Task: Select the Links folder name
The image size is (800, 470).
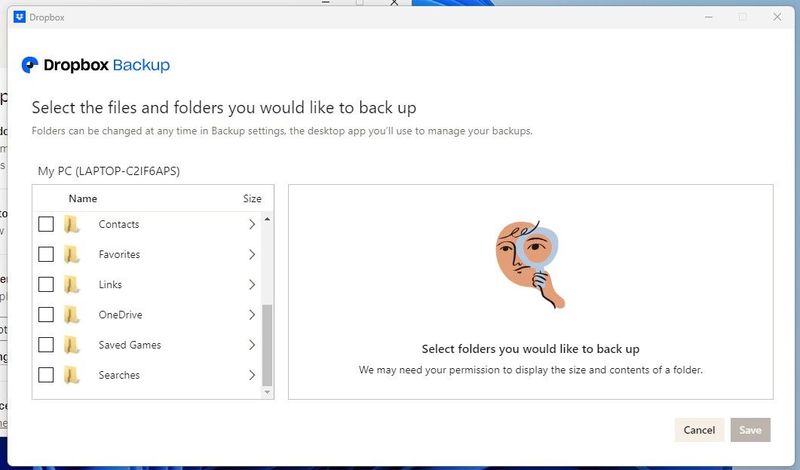Action: pyautogui.click(x=110, y=284)
